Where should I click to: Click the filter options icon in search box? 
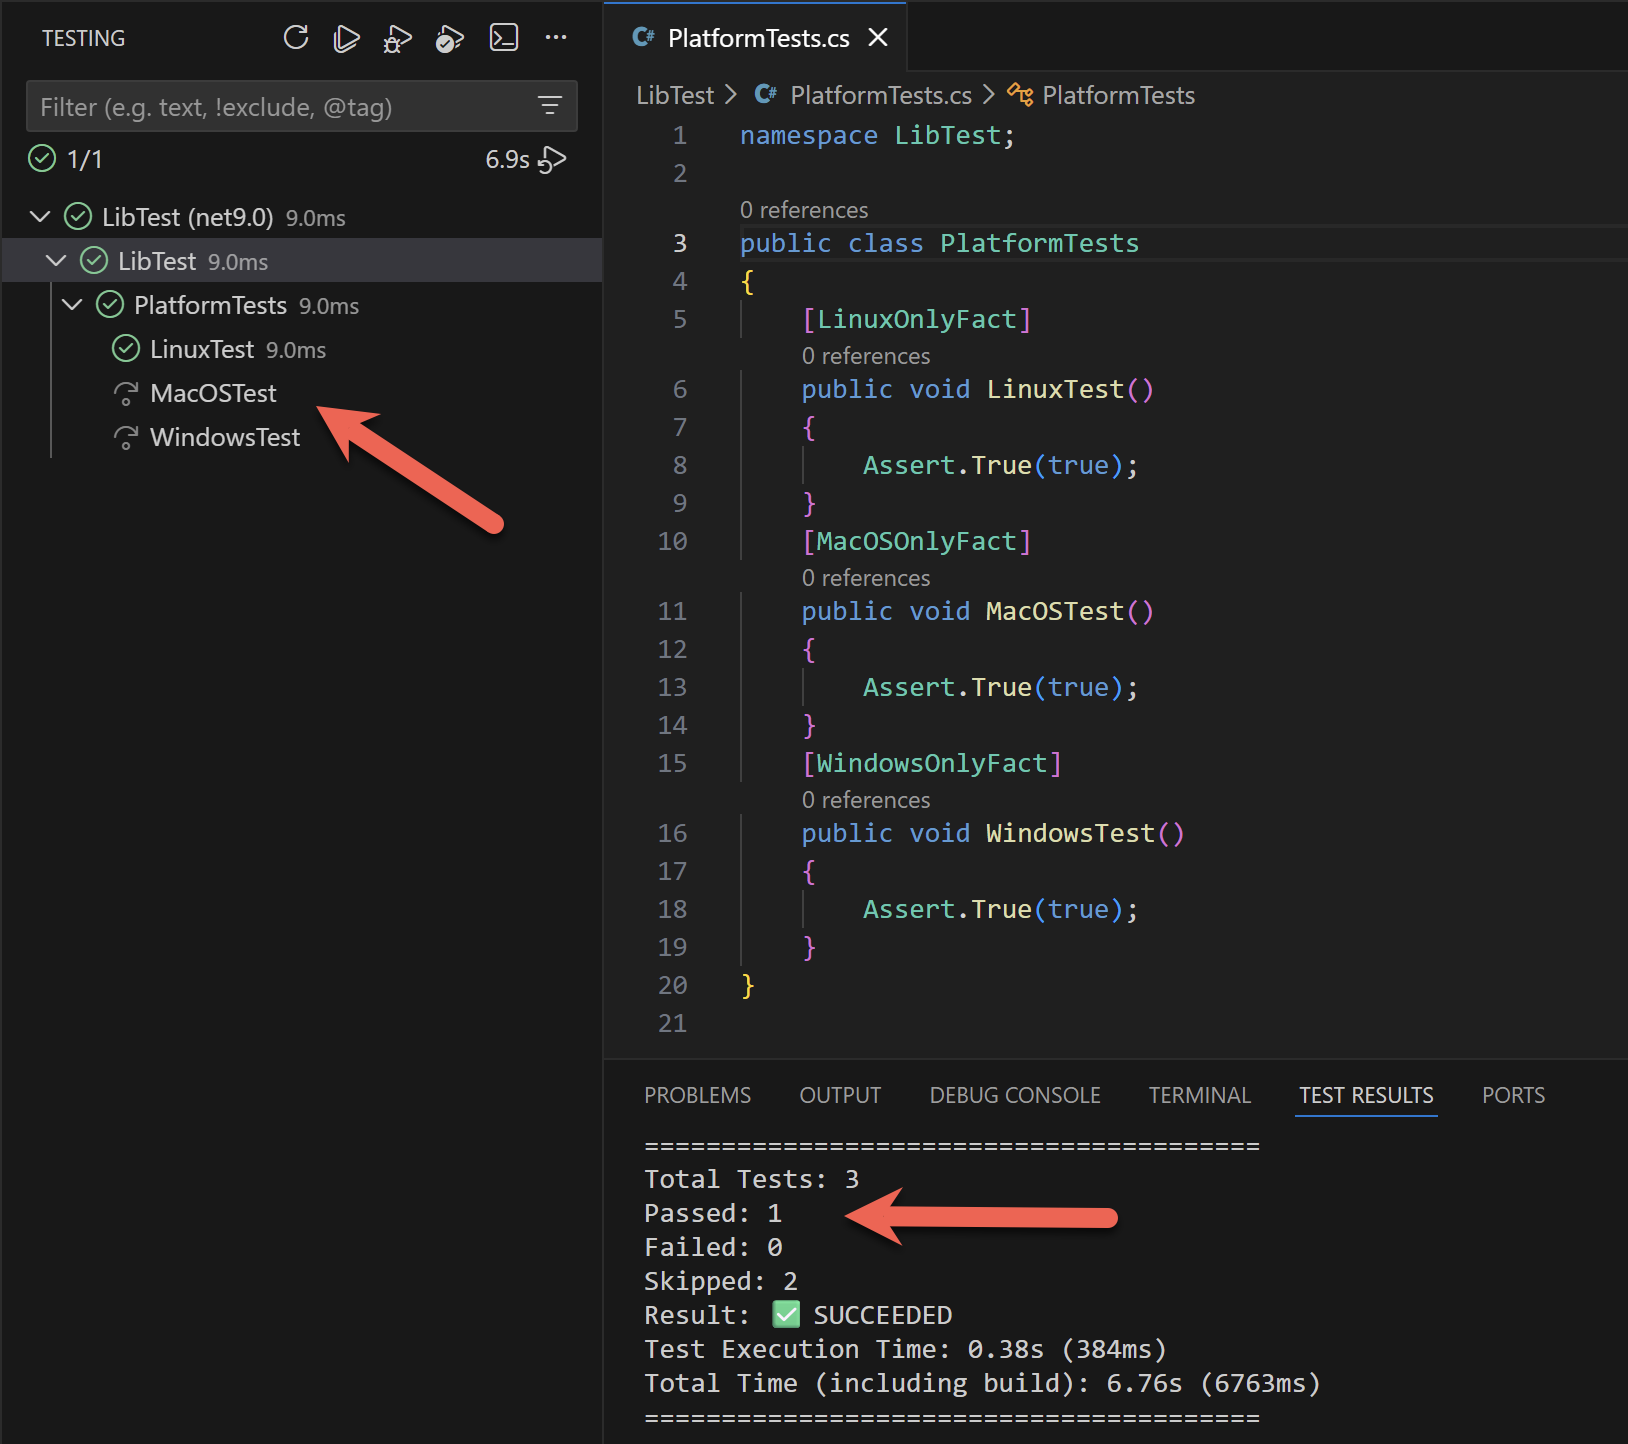[x=549, y=106]
